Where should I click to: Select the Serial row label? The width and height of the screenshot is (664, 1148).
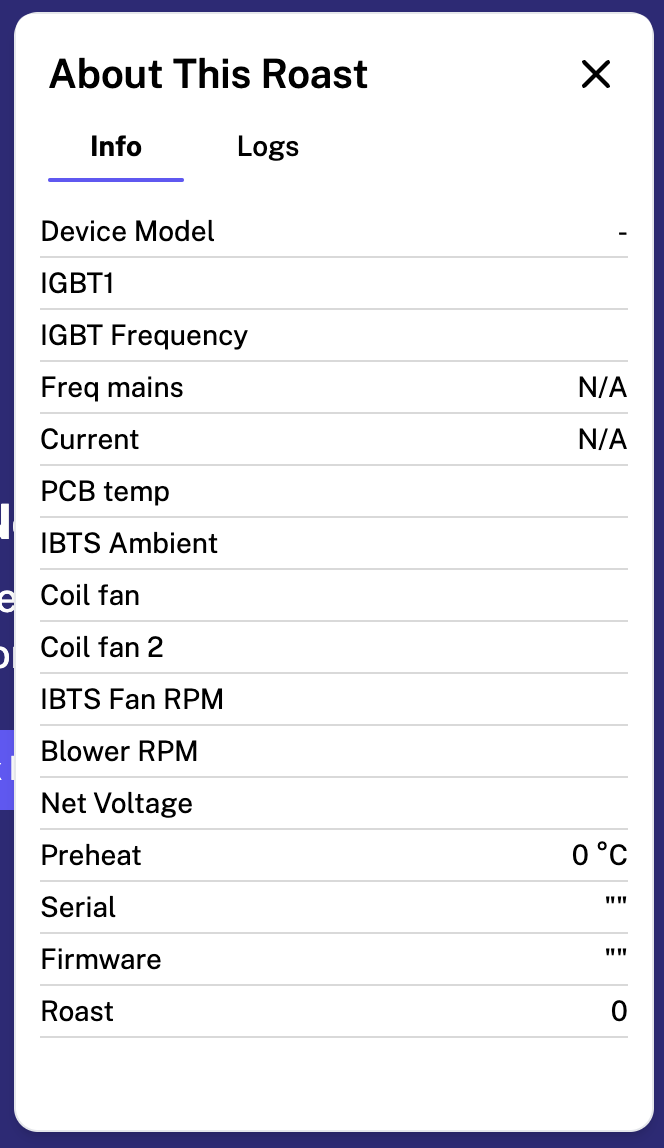(78, 908)
